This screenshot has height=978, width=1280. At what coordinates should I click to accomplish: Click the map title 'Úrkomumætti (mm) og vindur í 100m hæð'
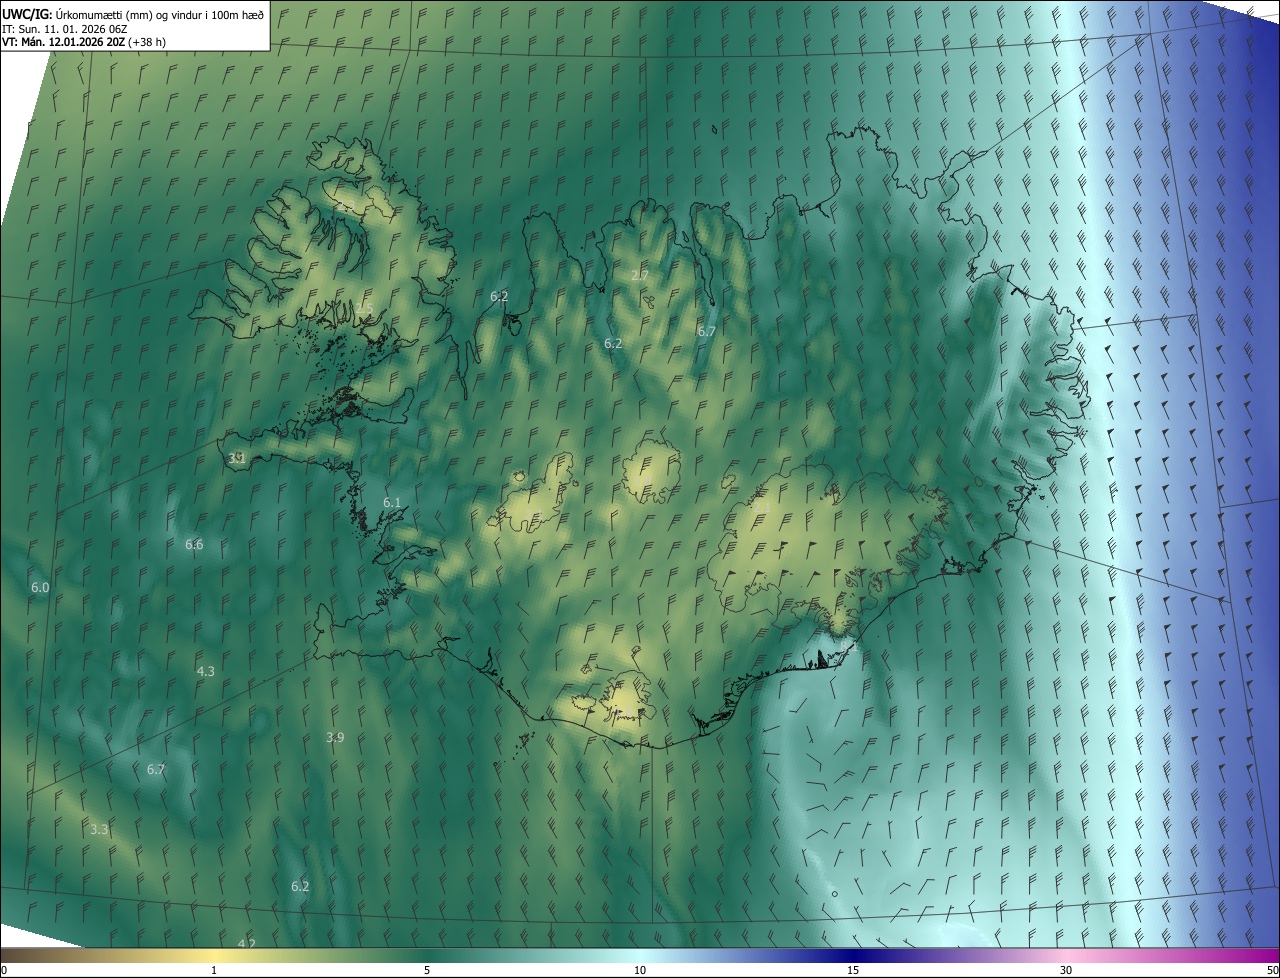pos(158,13)
